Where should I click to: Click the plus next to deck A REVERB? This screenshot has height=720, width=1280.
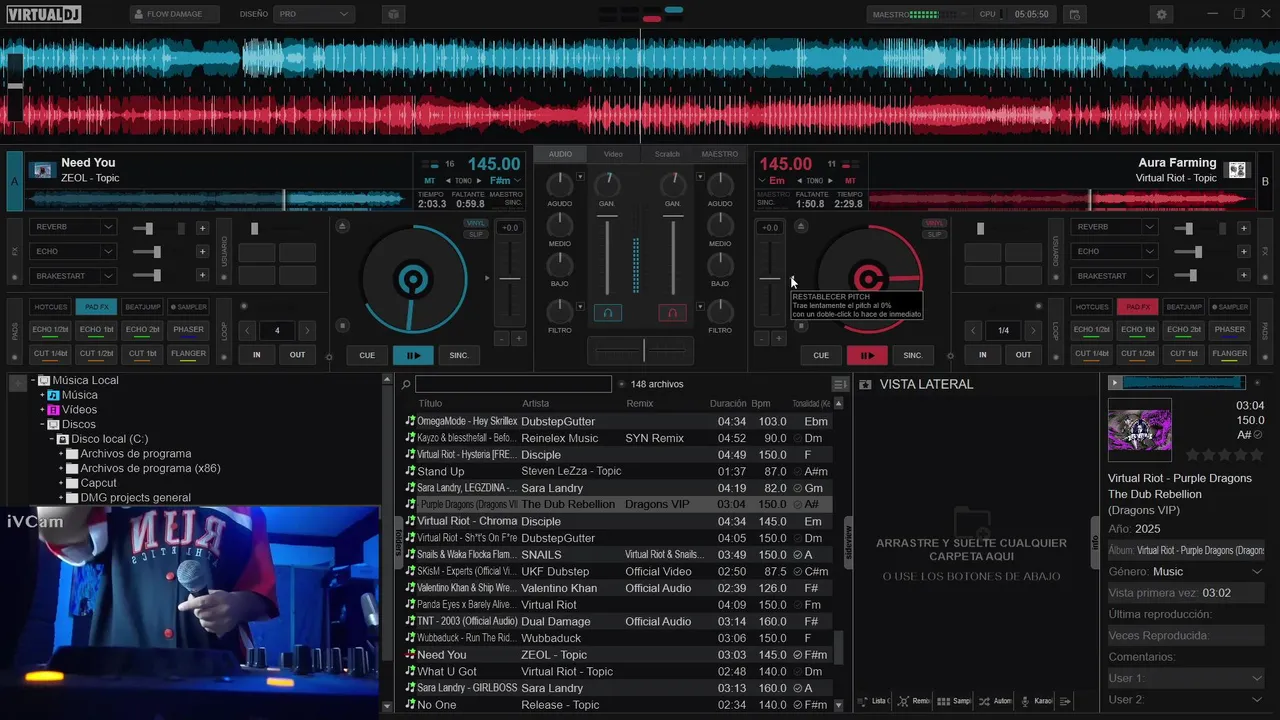coord(202,228)
